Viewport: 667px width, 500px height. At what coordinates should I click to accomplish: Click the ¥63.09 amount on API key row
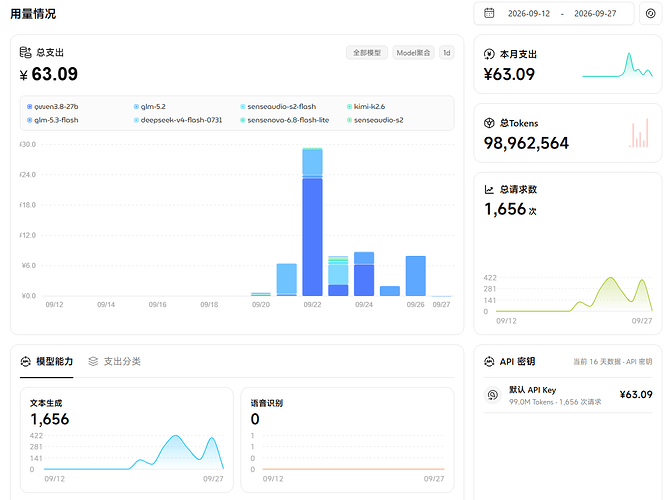point(636,394)
